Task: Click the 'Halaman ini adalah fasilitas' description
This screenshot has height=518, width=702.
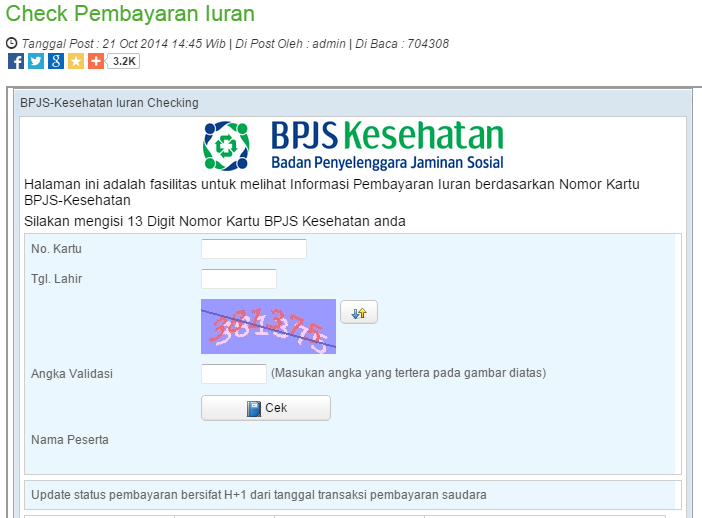Action: [332, 192]
